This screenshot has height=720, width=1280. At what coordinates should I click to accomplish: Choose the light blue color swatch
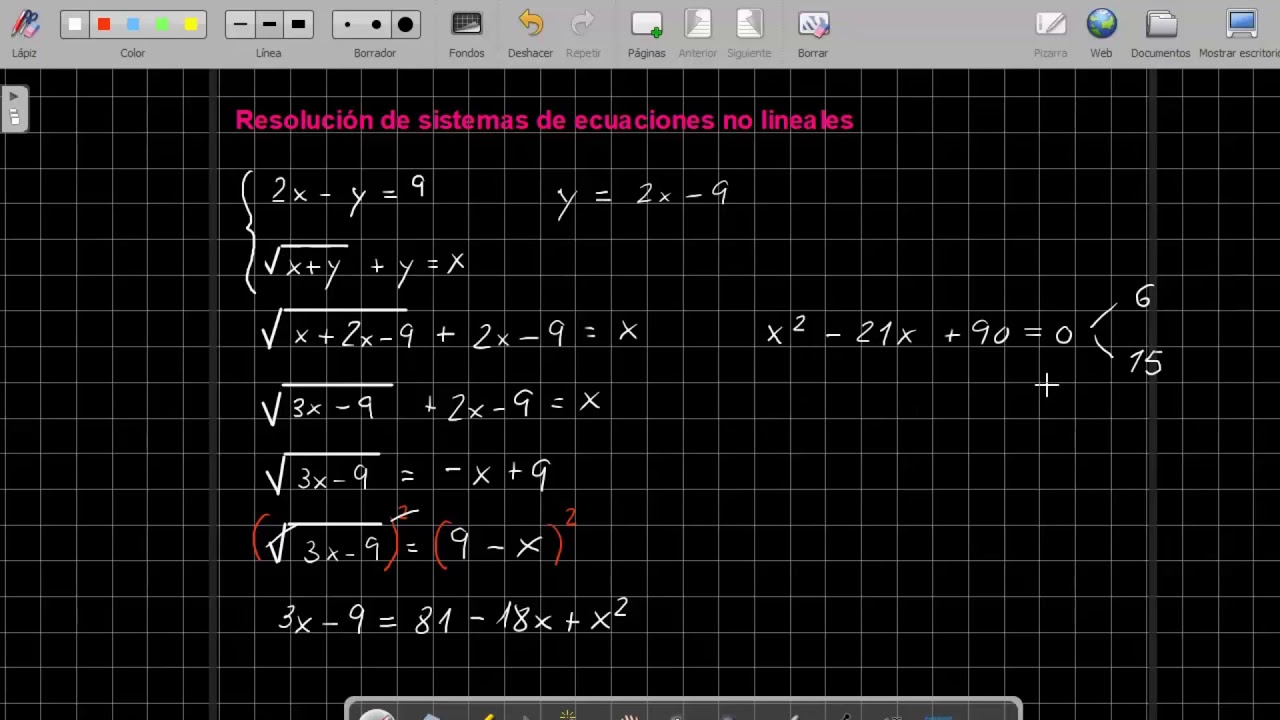click(x=133, y=24)
